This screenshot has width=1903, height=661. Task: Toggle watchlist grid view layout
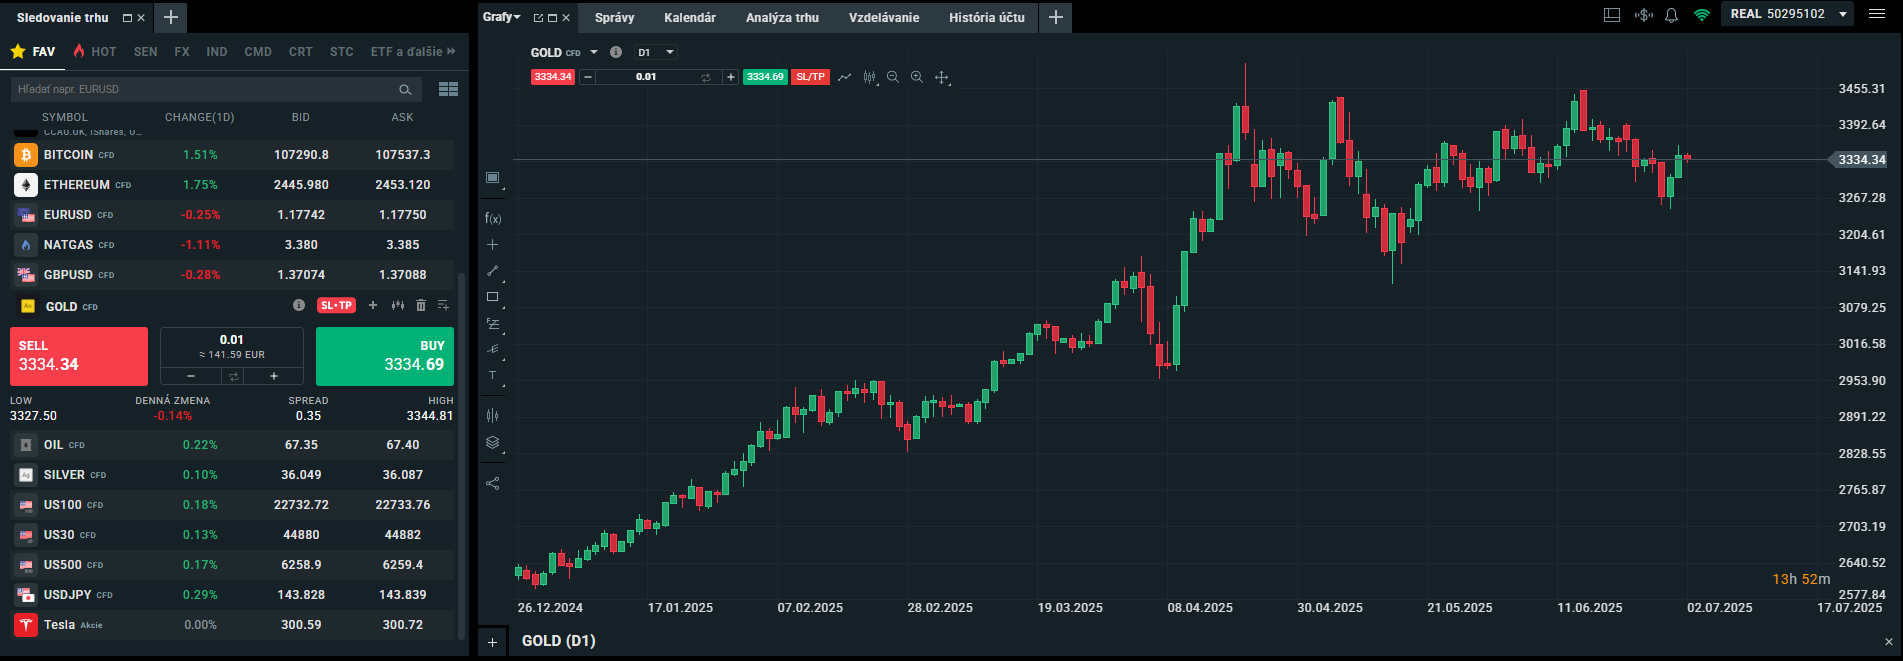(448, 89)
